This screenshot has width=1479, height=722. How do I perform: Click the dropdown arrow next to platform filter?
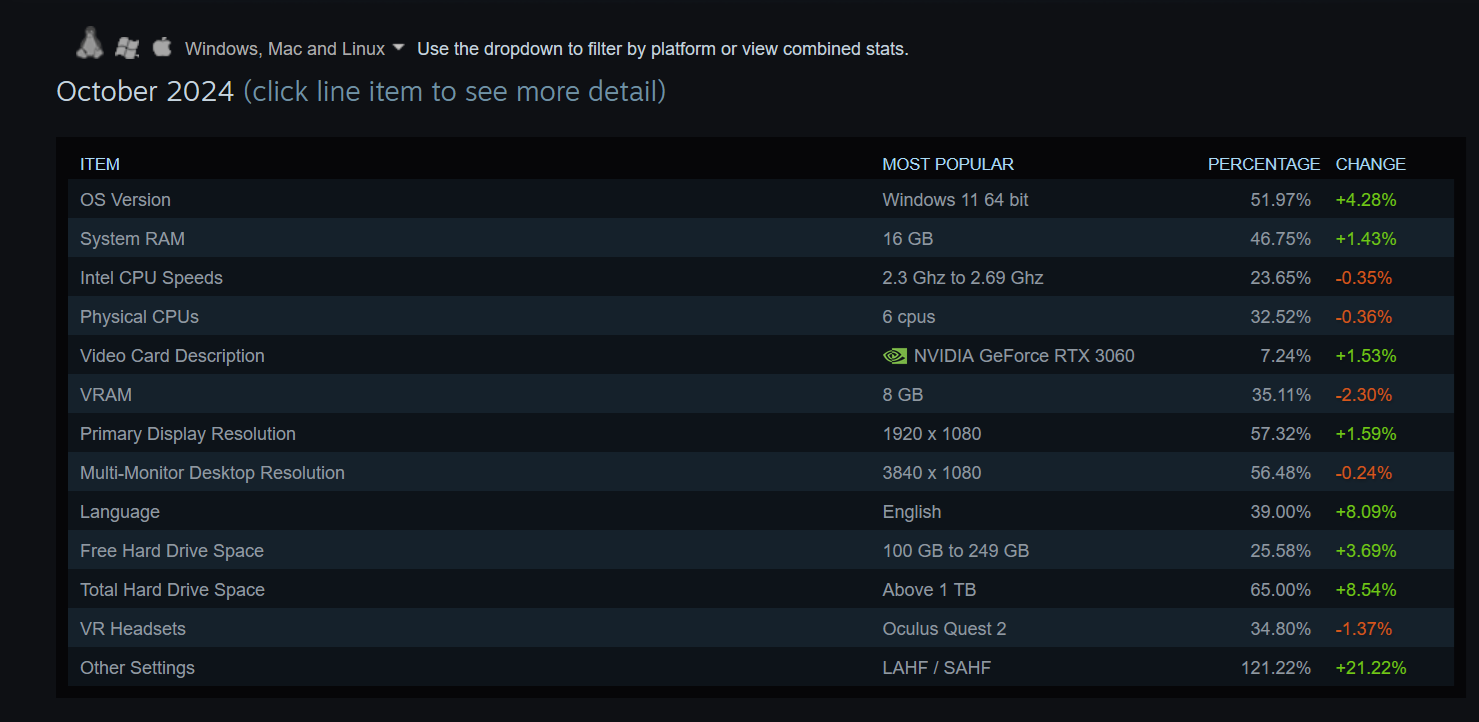pyautogui.click(x=398, y=47)
